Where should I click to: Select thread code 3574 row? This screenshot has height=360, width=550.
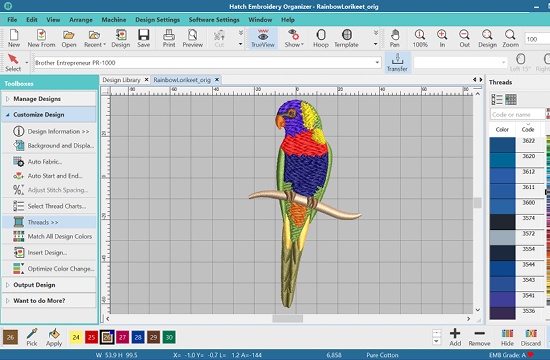[517, 222]
